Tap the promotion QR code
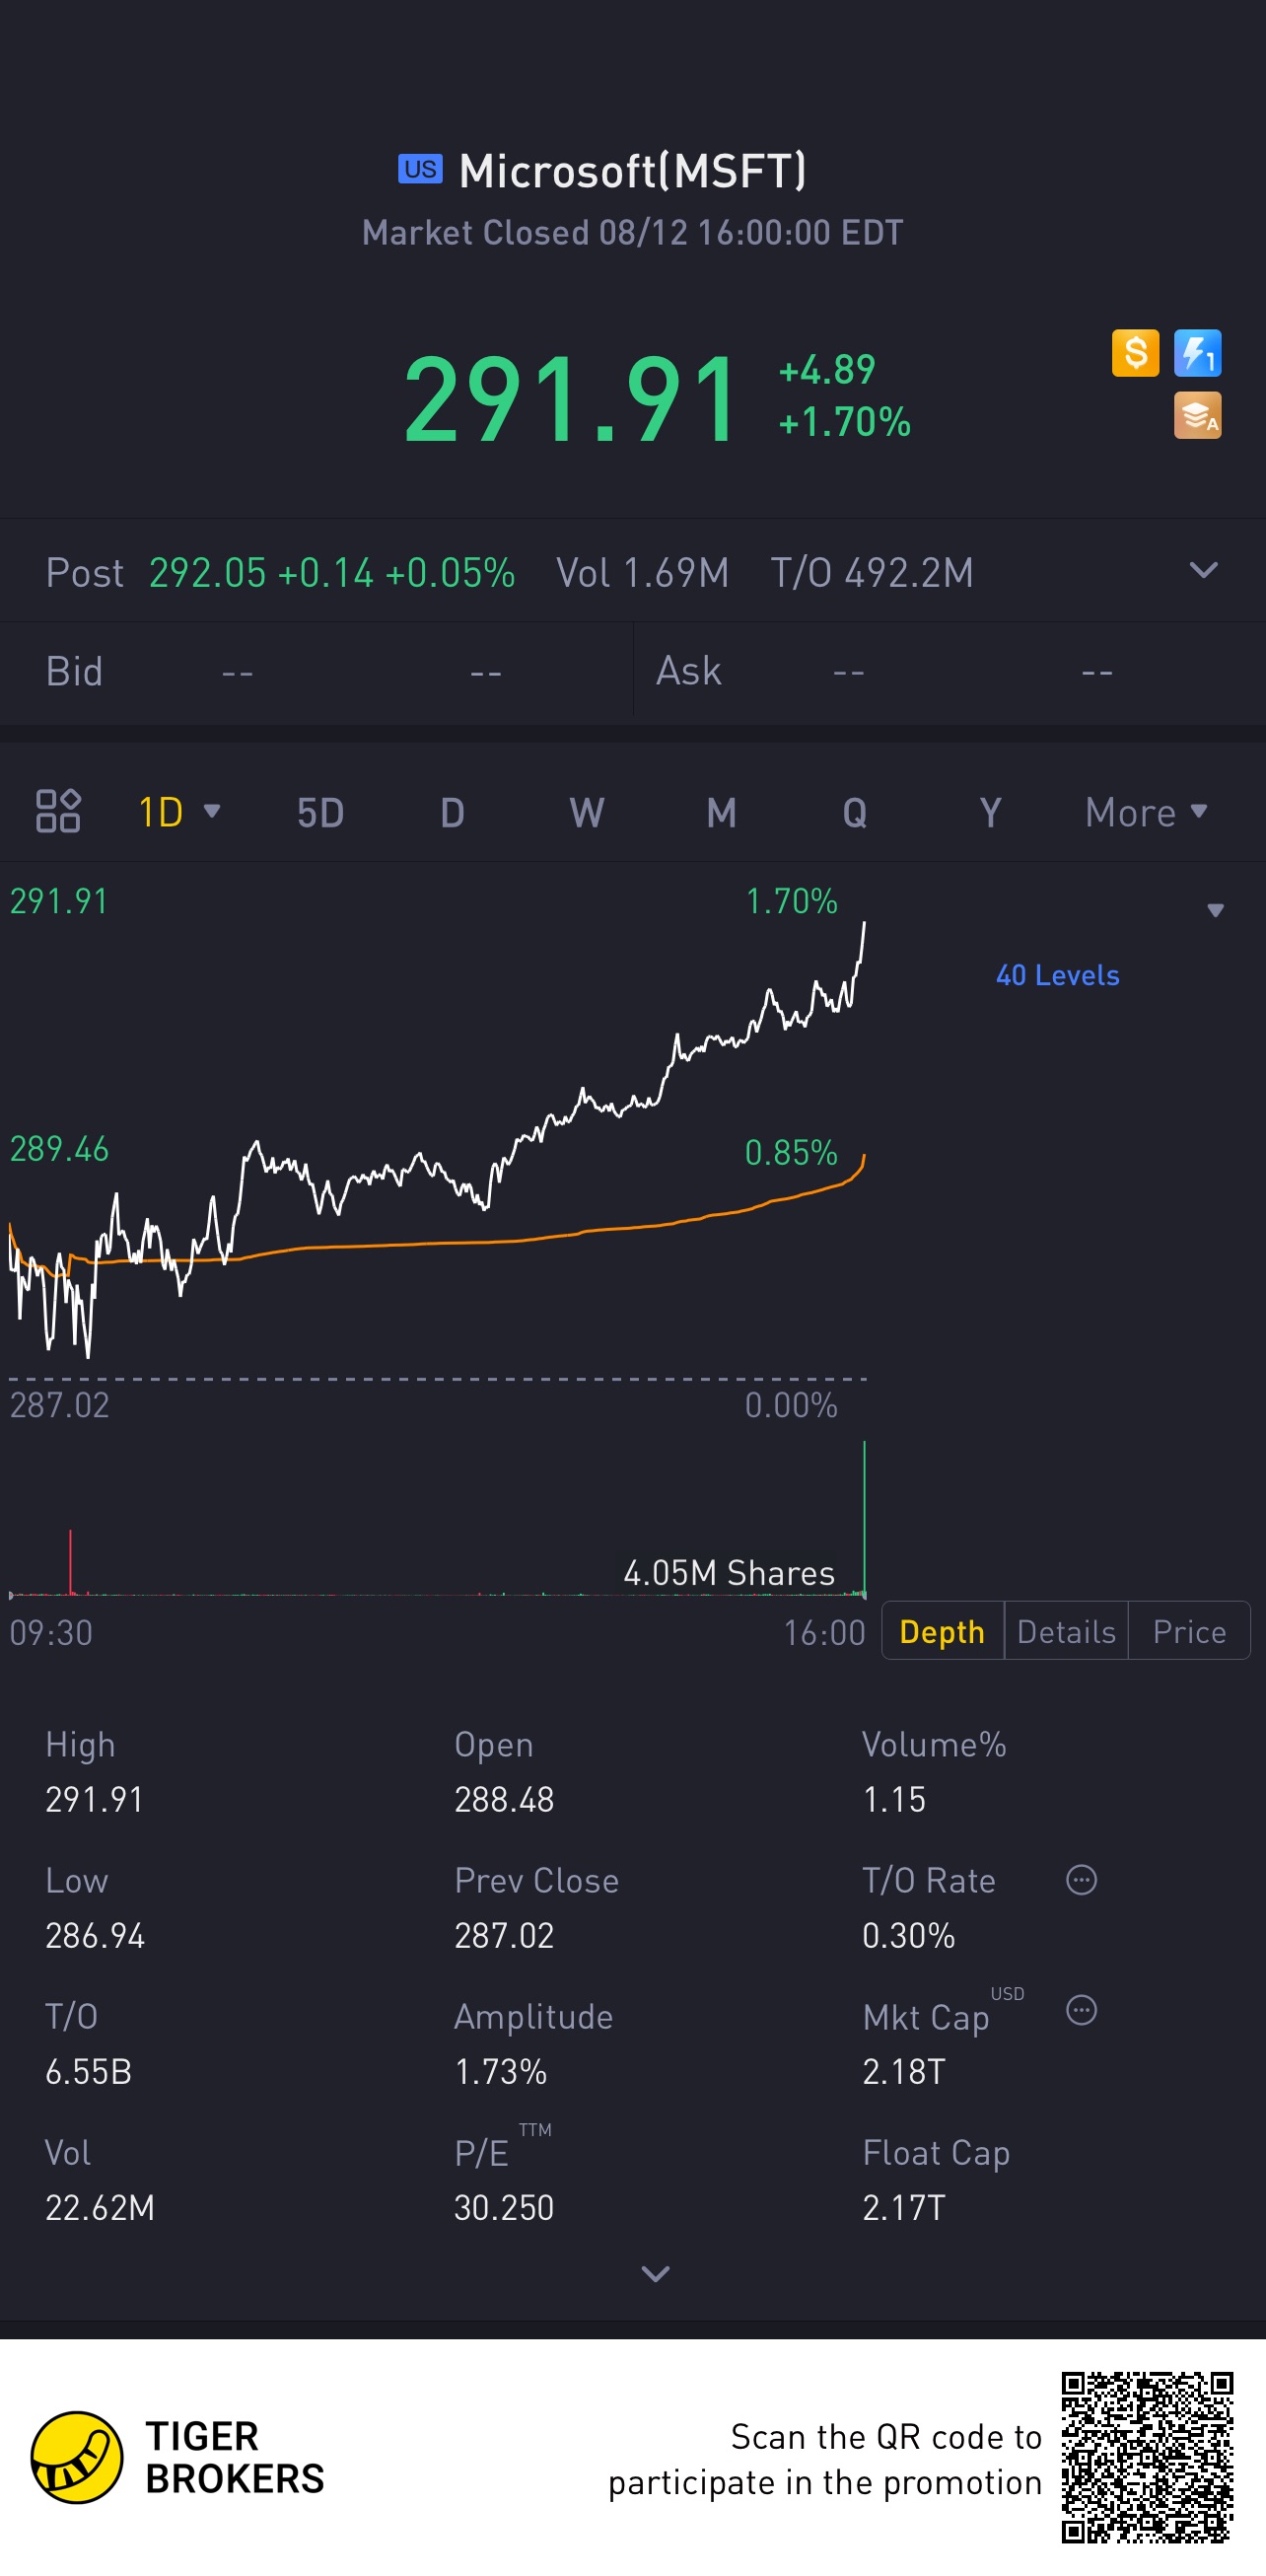The height and width of the screenshot is (2576, 1266). coord(1147,2456)
